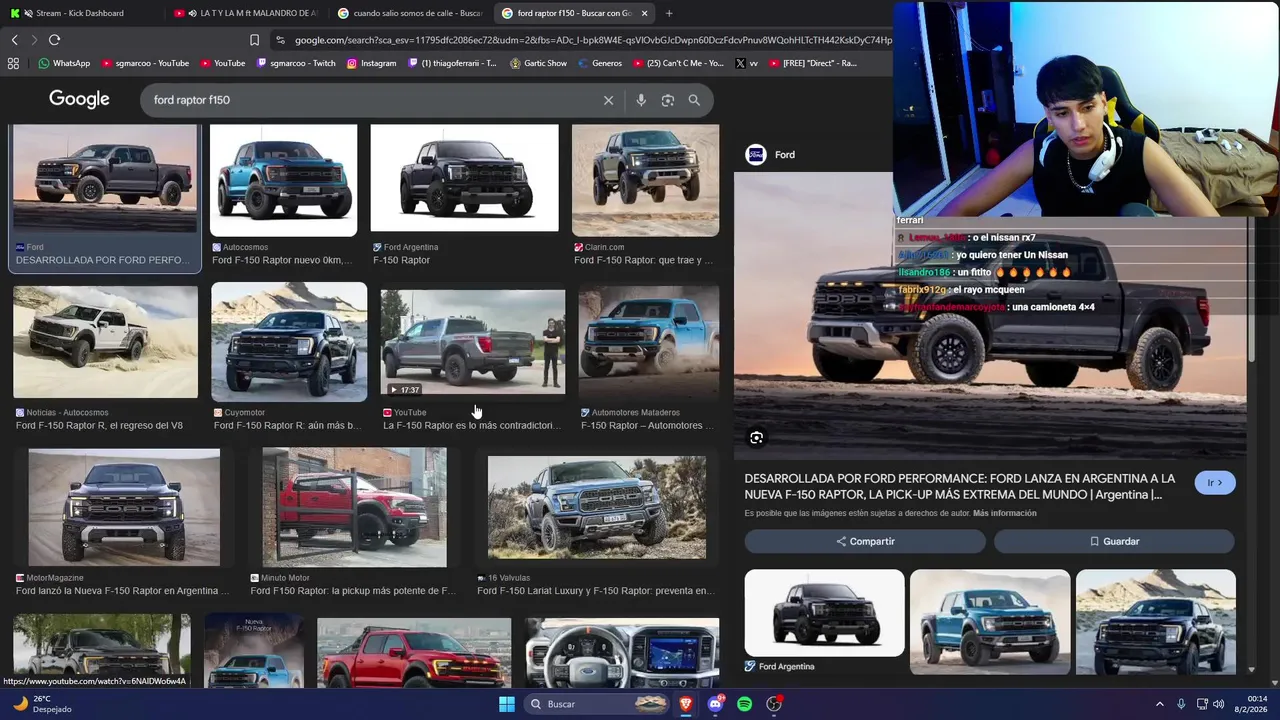
Task: Select the Ford Argentina black F-150 Raptor thumbnail
Action: pyautogui.click(x=464, y=178)
